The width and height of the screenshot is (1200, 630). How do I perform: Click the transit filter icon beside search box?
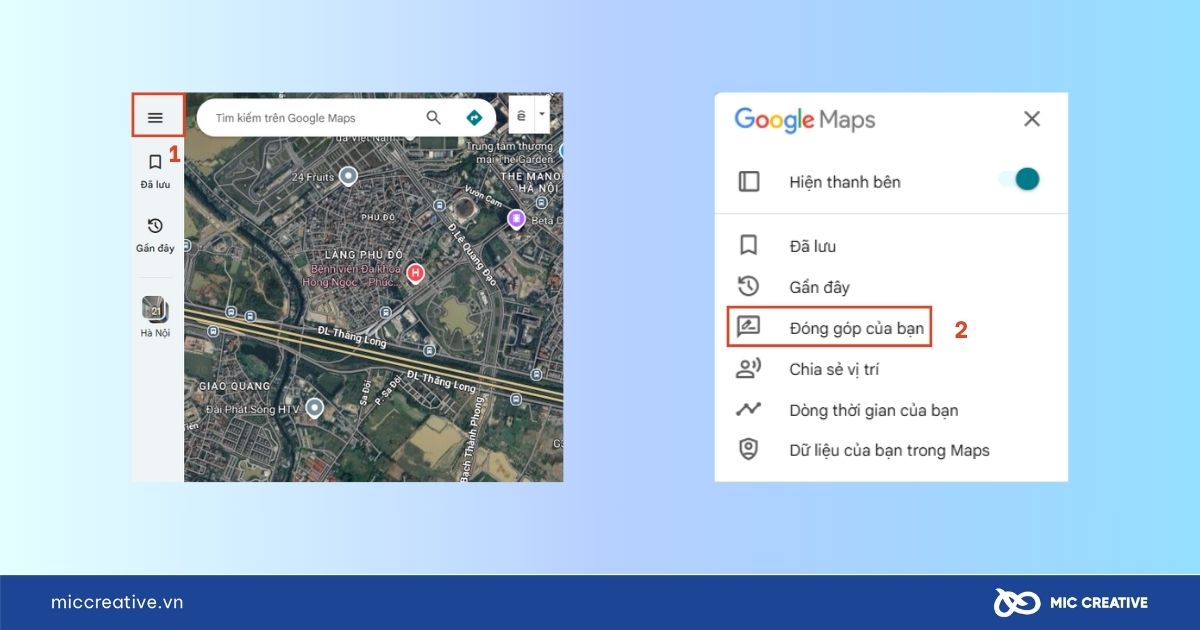(x=522, y=116)
